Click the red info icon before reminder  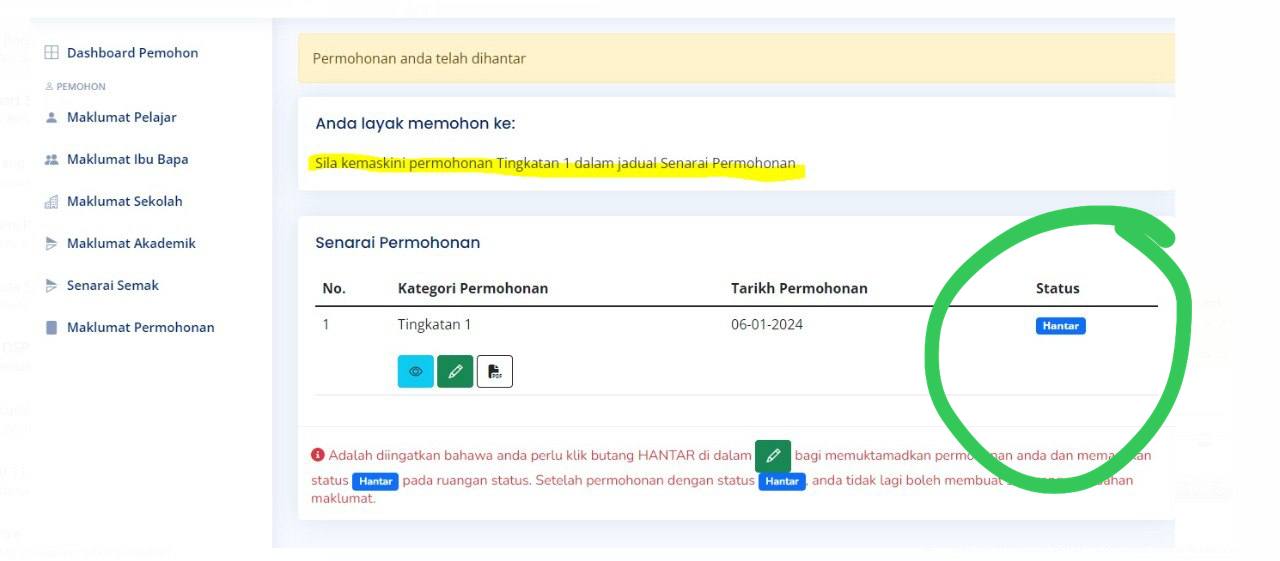click(x=318, y=455)
